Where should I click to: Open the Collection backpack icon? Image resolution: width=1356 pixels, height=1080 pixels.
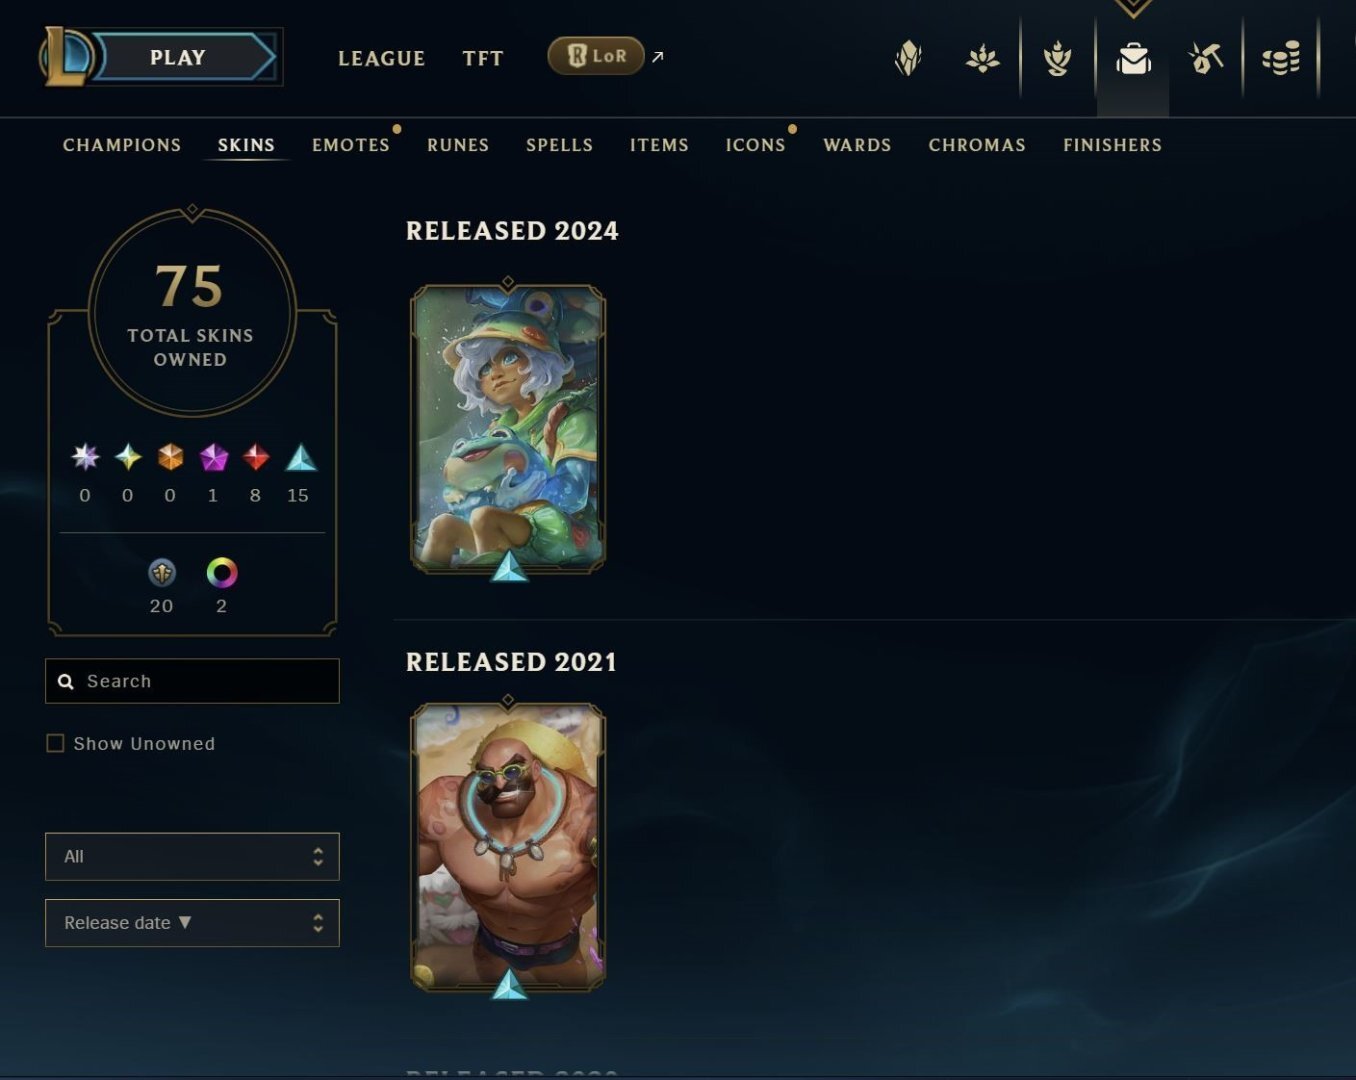(x=1133, y=59)
